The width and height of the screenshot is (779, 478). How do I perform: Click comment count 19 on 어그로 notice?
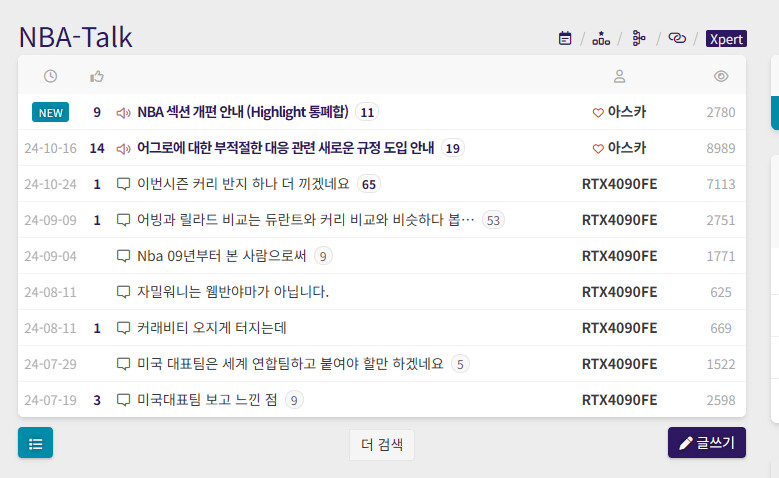click(x=453, y=148)
